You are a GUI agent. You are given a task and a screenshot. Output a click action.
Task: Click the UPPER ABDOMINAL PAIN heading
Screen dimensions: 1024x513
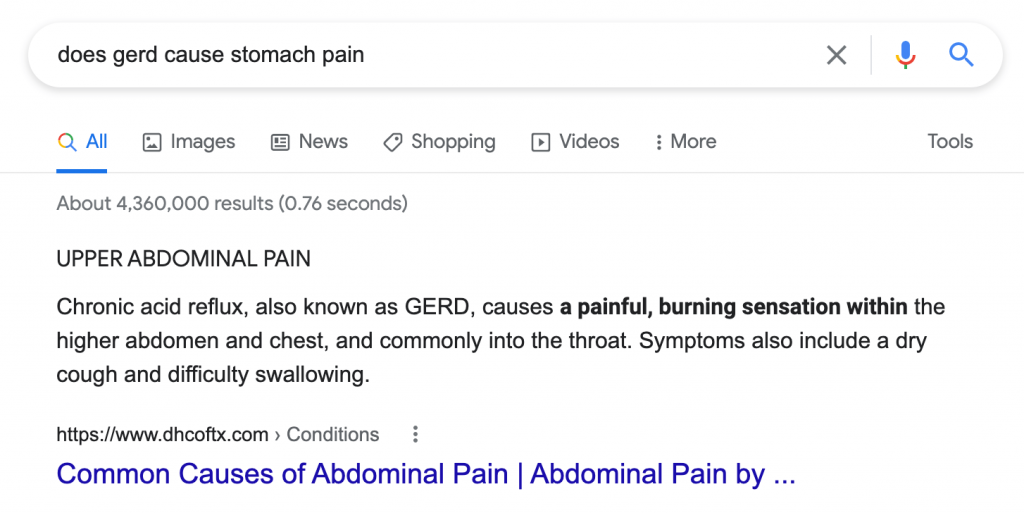pos(184,259)
